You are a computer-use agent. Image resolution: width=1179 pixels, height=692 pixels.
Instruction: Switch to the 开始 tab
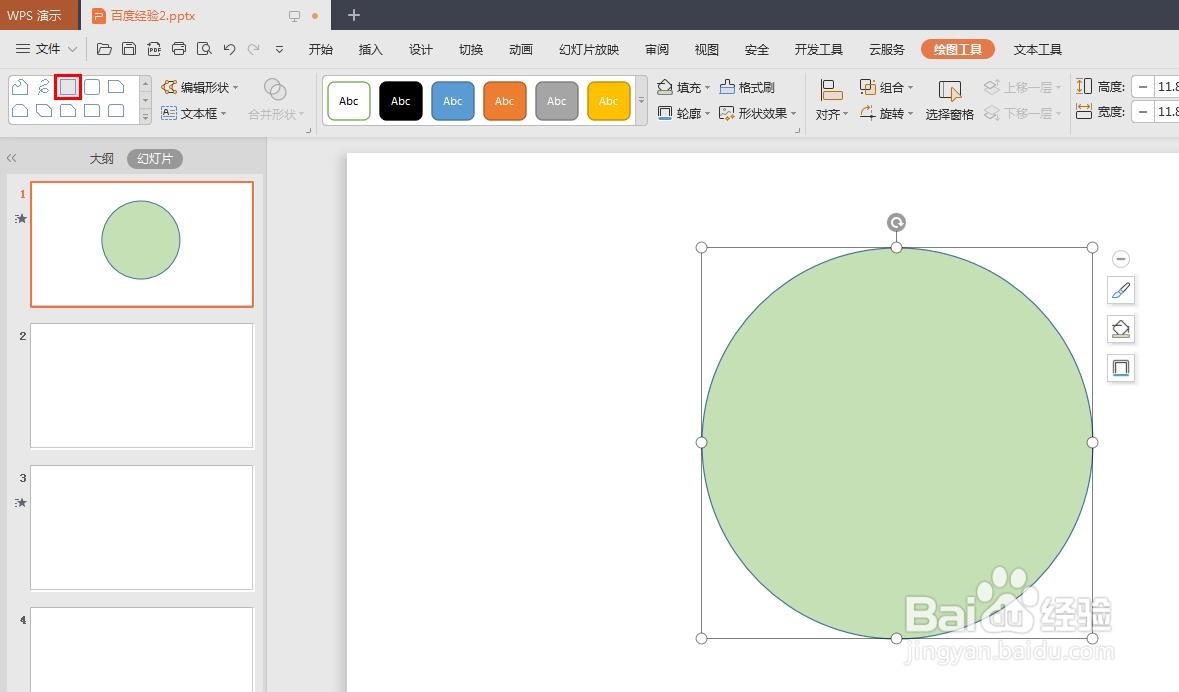320,50
